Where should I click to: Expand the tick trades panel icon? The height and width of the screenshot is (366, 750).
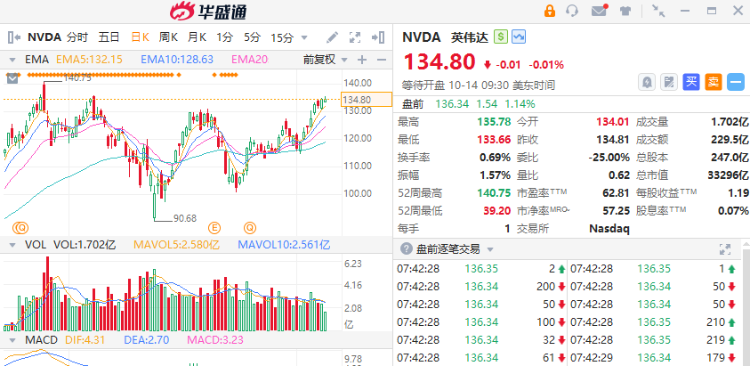coord(725,249)
